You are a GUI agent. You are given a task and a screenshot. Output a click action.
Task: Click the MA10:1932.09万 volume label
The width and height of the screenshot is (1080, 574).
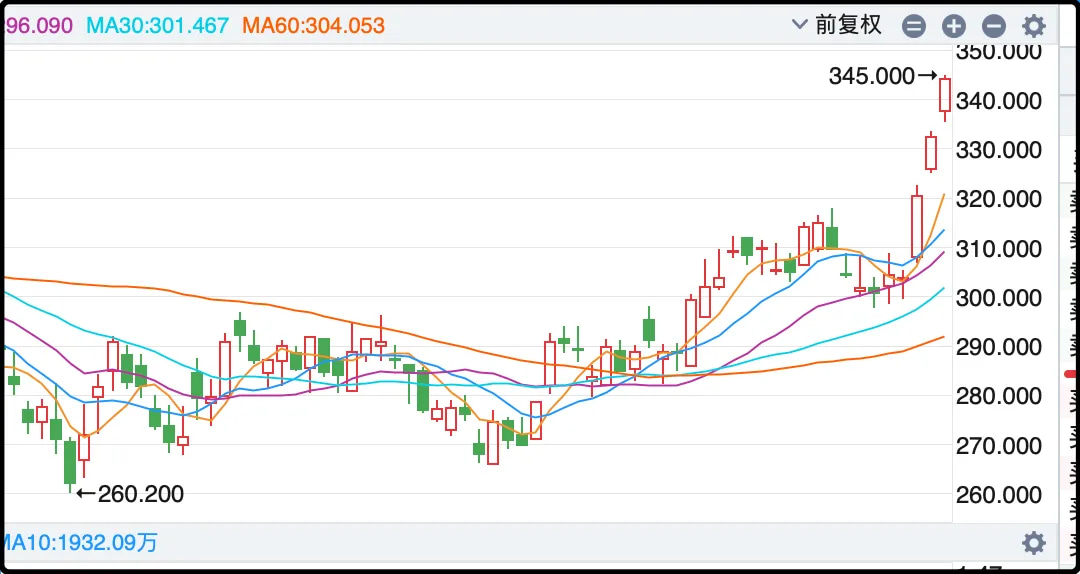point(79,542)
